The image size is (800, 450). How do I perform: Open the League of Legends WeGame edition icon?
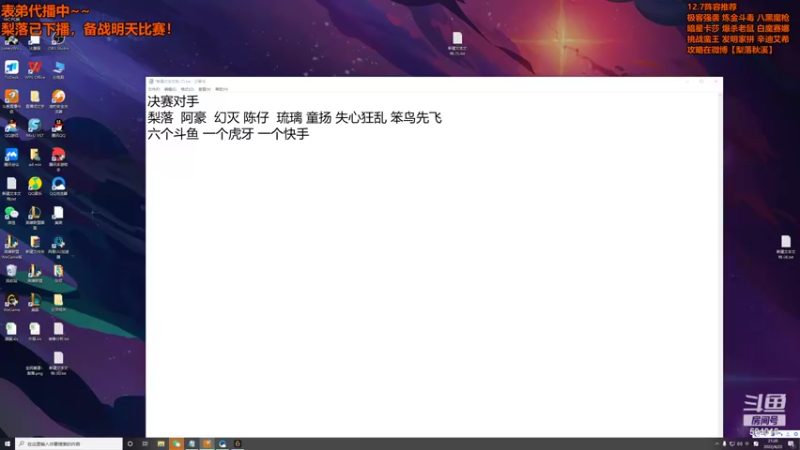click(11, 247)
